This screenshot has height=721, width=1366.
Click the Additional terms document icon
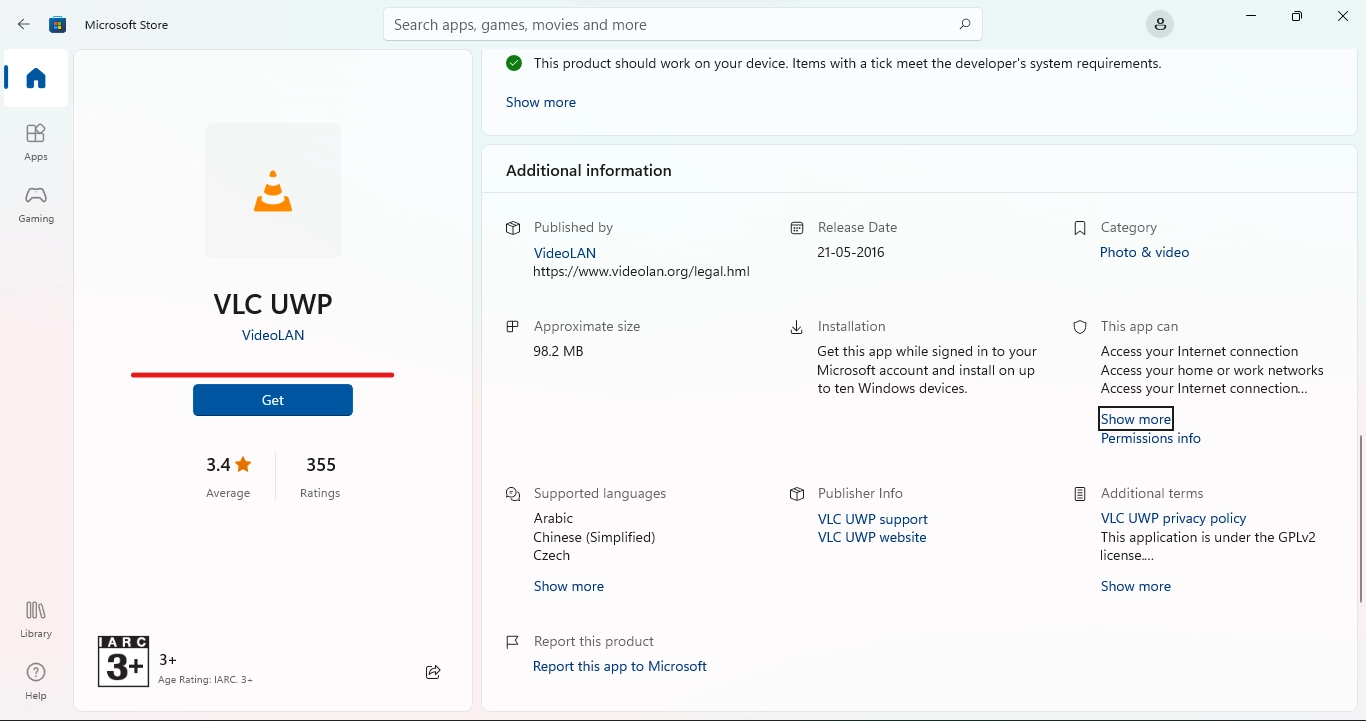click(1080, 494)
